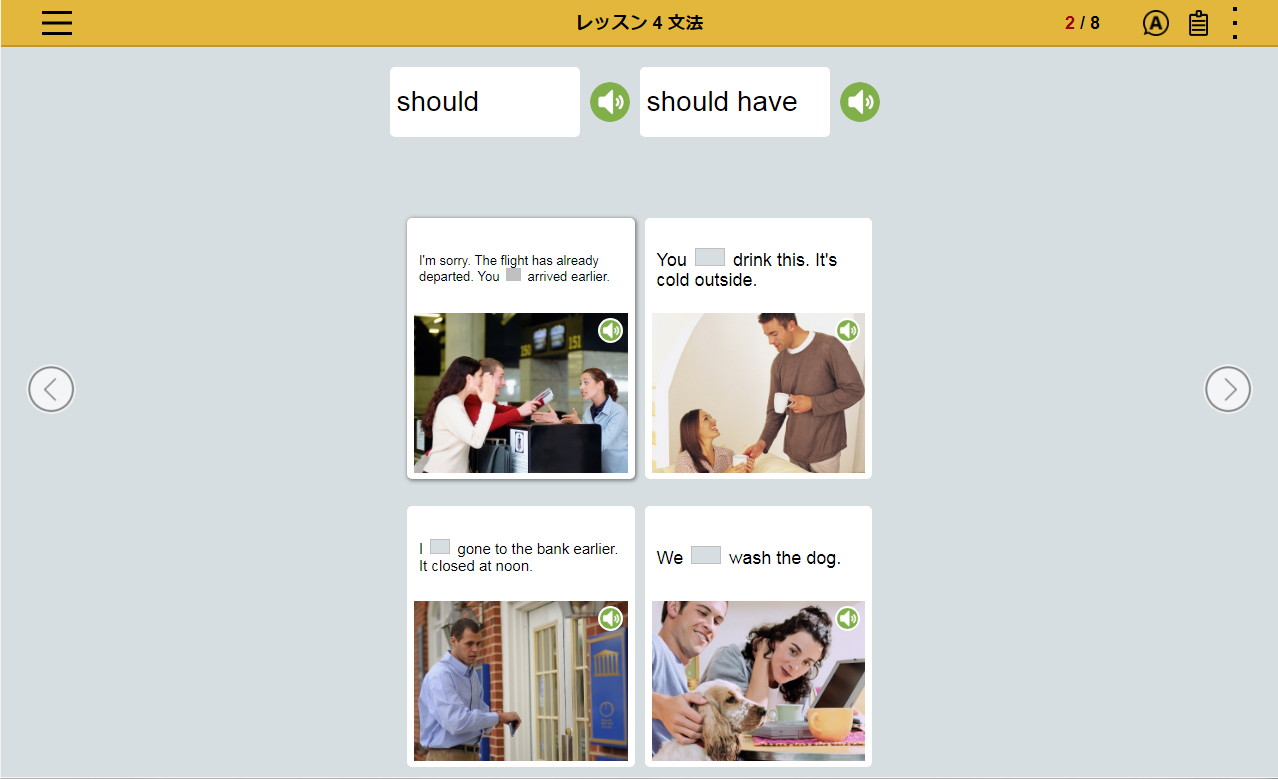Open the hamburger menu
This screenshot has width=1278, height=779.
click(57, 23)
